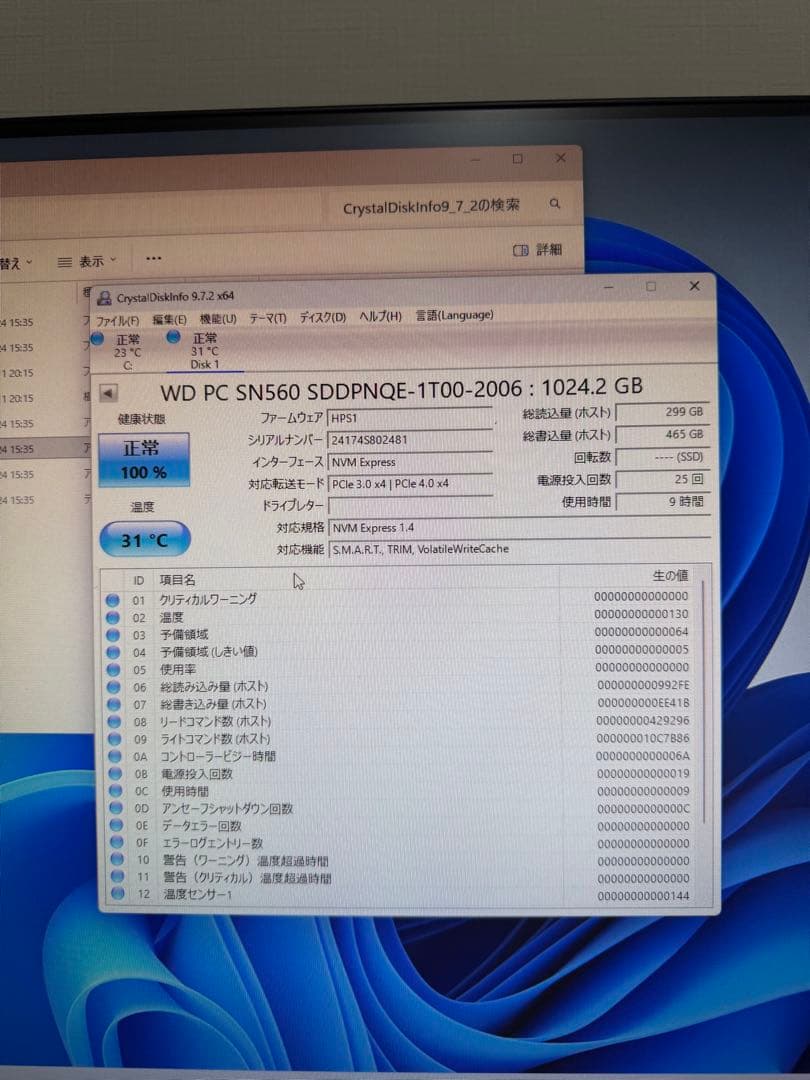Click status icon for row 08 リードコマンド数
Image resolution: width=810 pixels, height=1080 pixels.
[115, 721]
